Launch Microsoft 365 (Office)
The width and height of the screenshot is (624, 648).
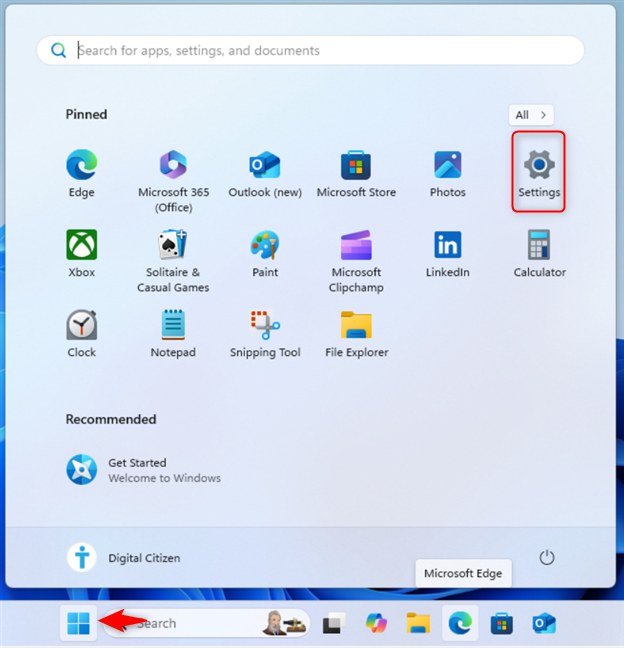pyautogui.click(x=173, y=181)
